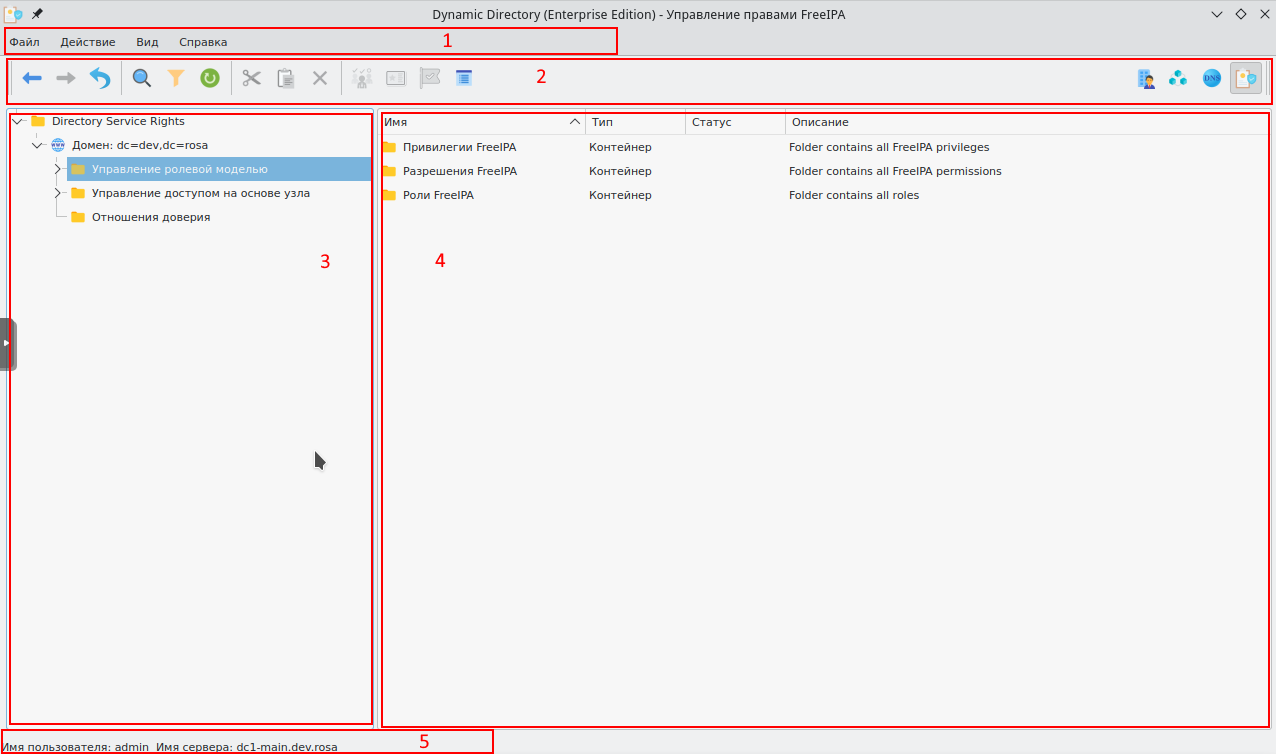Click the Описание column header
The width and height of the screenshot is (1276, 754).
click(820, 122)
